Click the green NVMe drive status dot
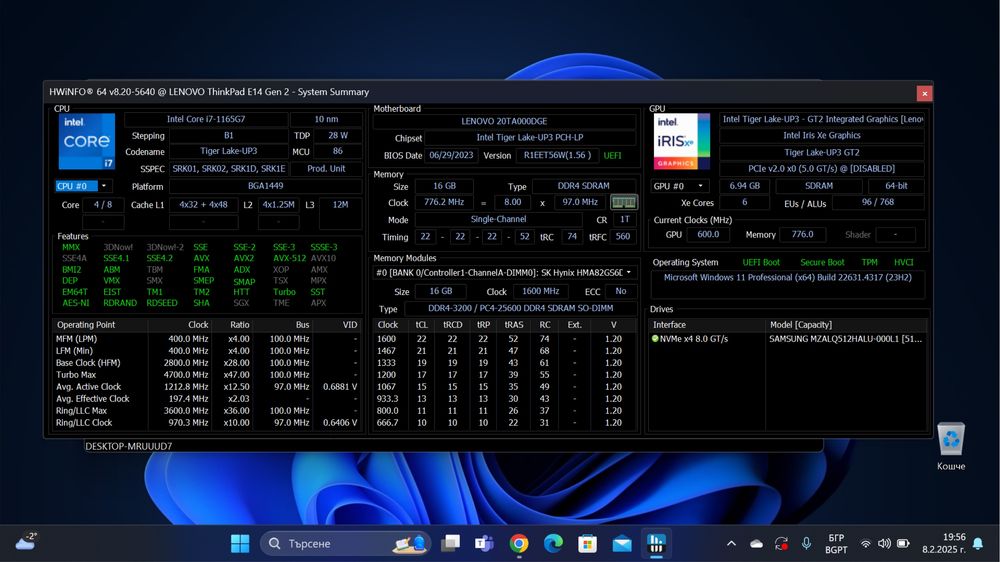 tap(655, 339)
